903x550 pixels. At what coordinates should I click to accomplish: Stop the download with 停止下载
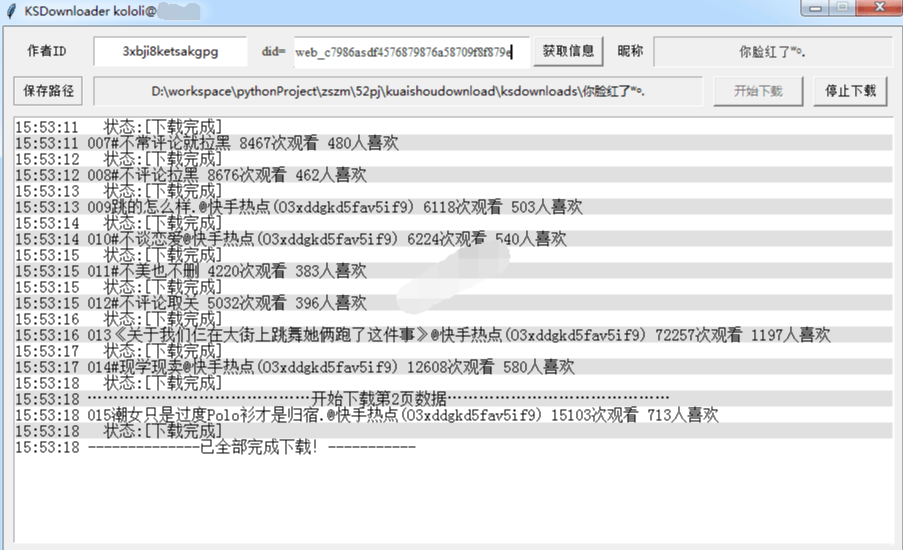[851, 91]
